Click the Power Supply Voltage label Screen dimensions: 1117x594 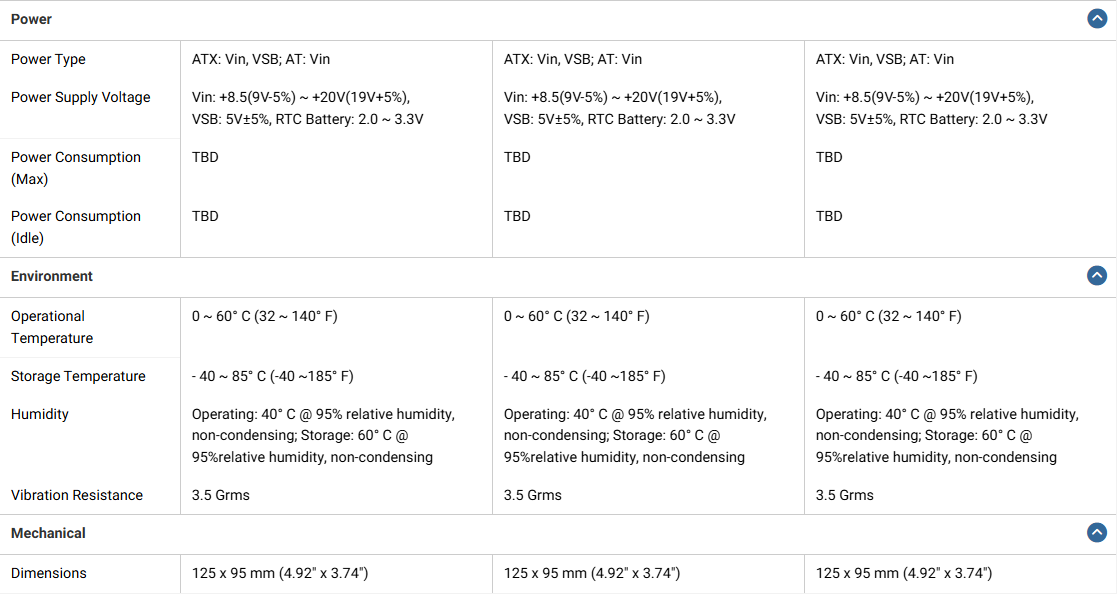point(80,98)
